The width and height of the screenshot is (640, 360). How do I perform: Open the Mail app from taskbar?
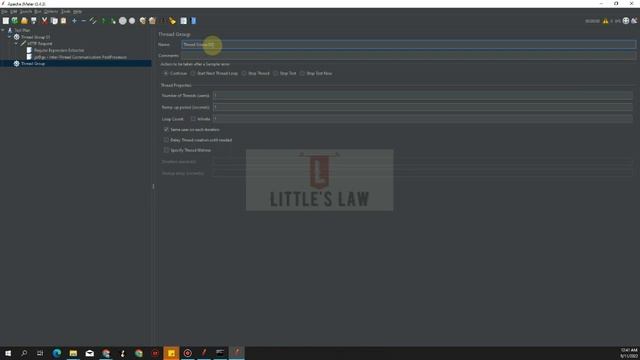click(90, 353)
